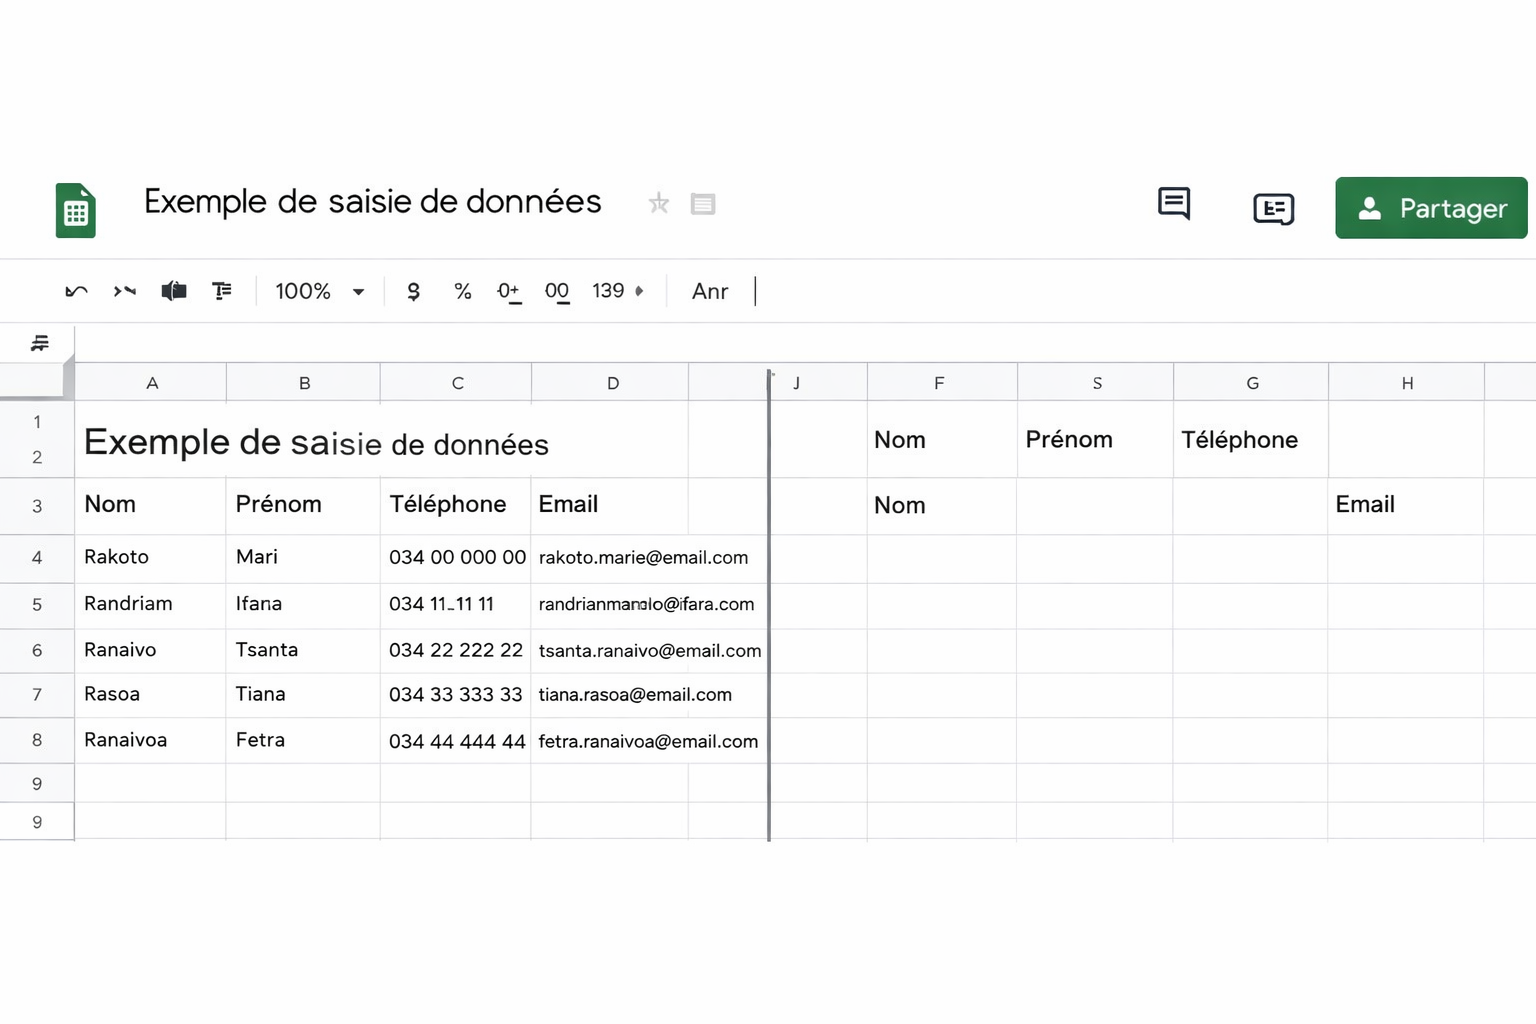Apply percent format from toolbar
This screenshot has height=1024, width=1536.
click(462, 291)
